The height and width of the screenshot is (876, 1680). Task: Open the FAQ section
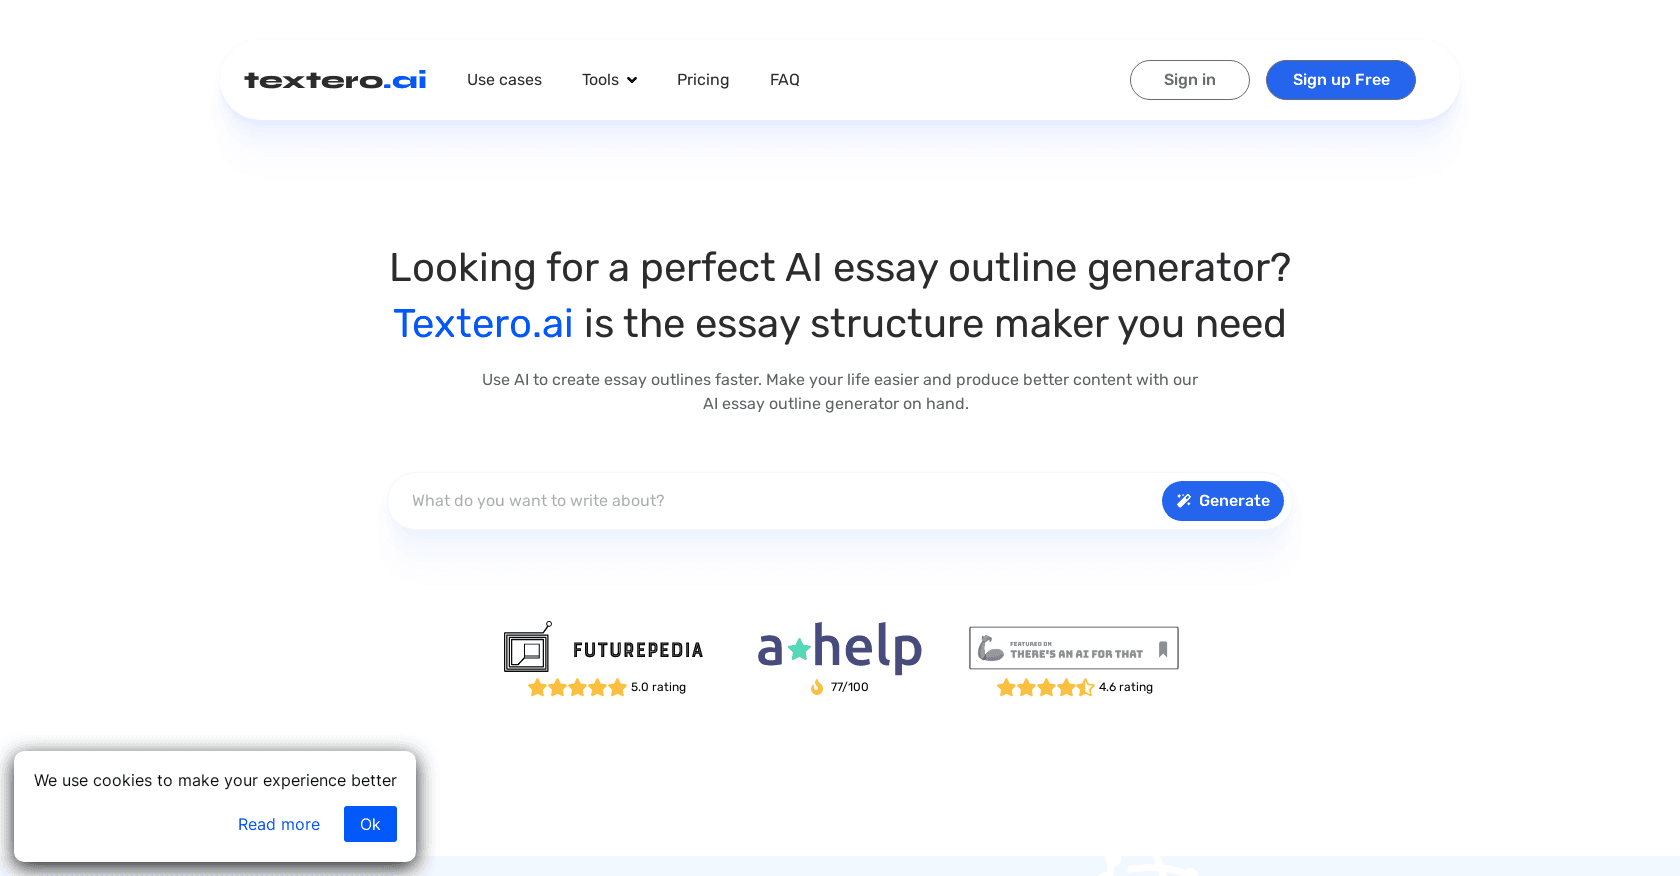click(x=785, y=80)
